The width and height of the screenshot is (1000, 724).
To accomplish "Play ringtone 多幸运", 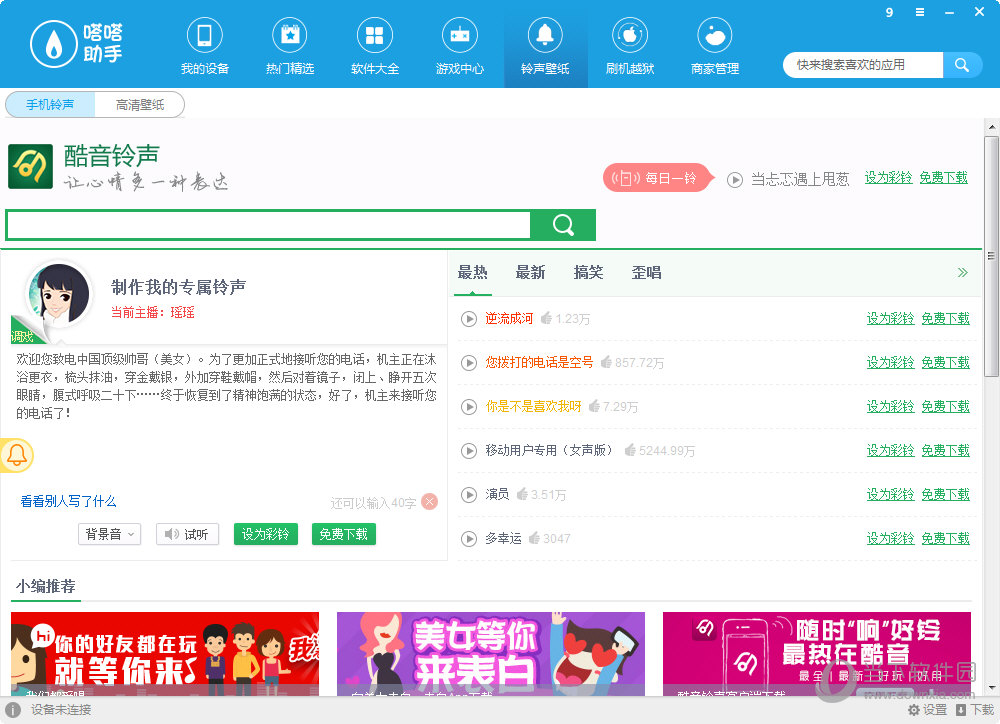I will pos(469,538).
